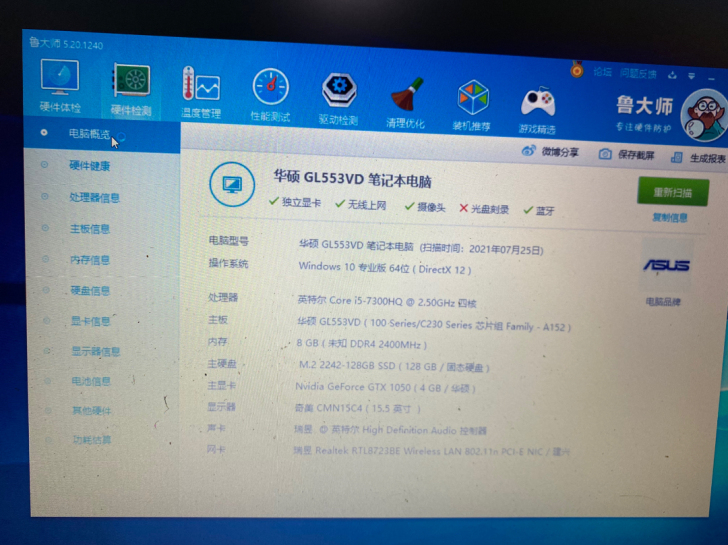Click the Windows 10 专业版 64位 value
The width and height of the screenshot is (728, 545).
pos(384,268)
